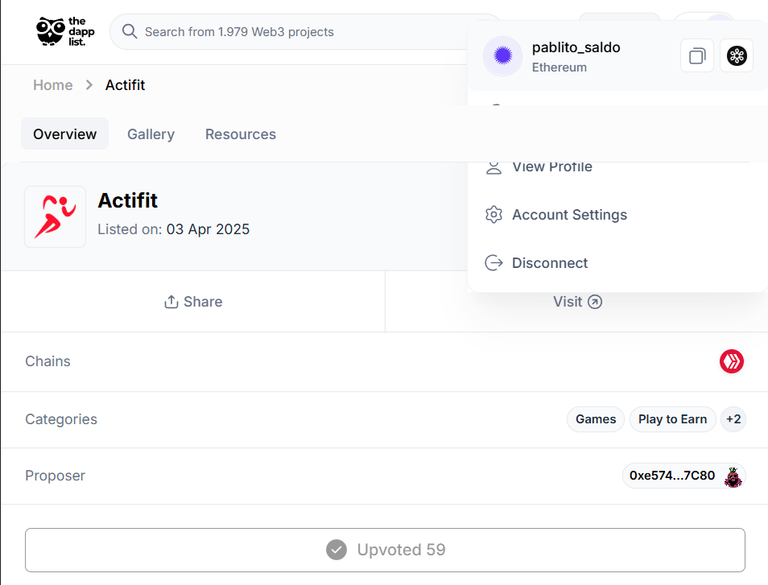The height and width of the screenshot is (585, 768).
Task: Click the dapp list owl logo
Action: (65, 31)
